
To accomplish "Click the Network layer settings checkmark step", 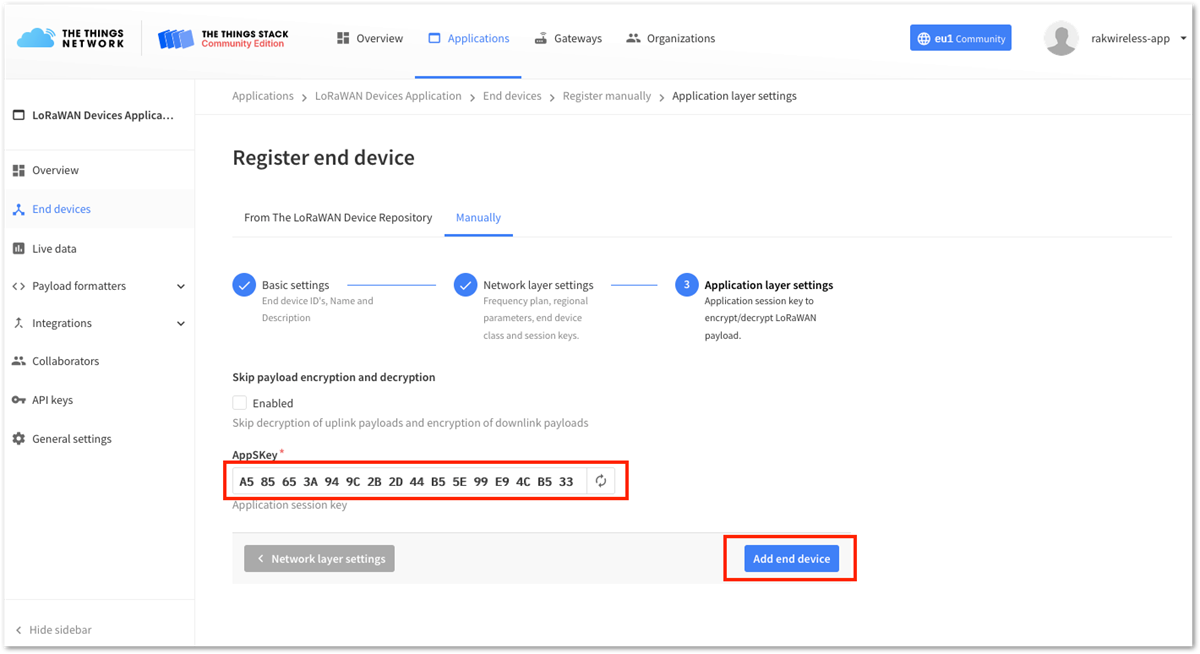I will 465,285.
